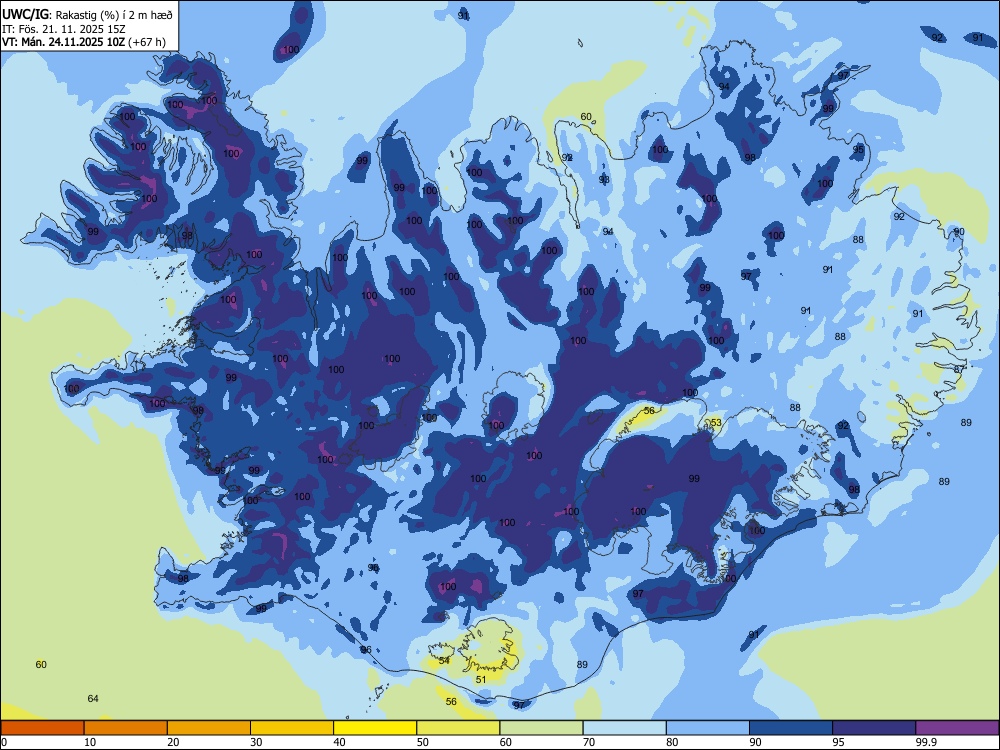1000x750 pixels.
Task: Click the amber 20-30 legend swatch
Action: pyautogui.click(x=209, y=728)
